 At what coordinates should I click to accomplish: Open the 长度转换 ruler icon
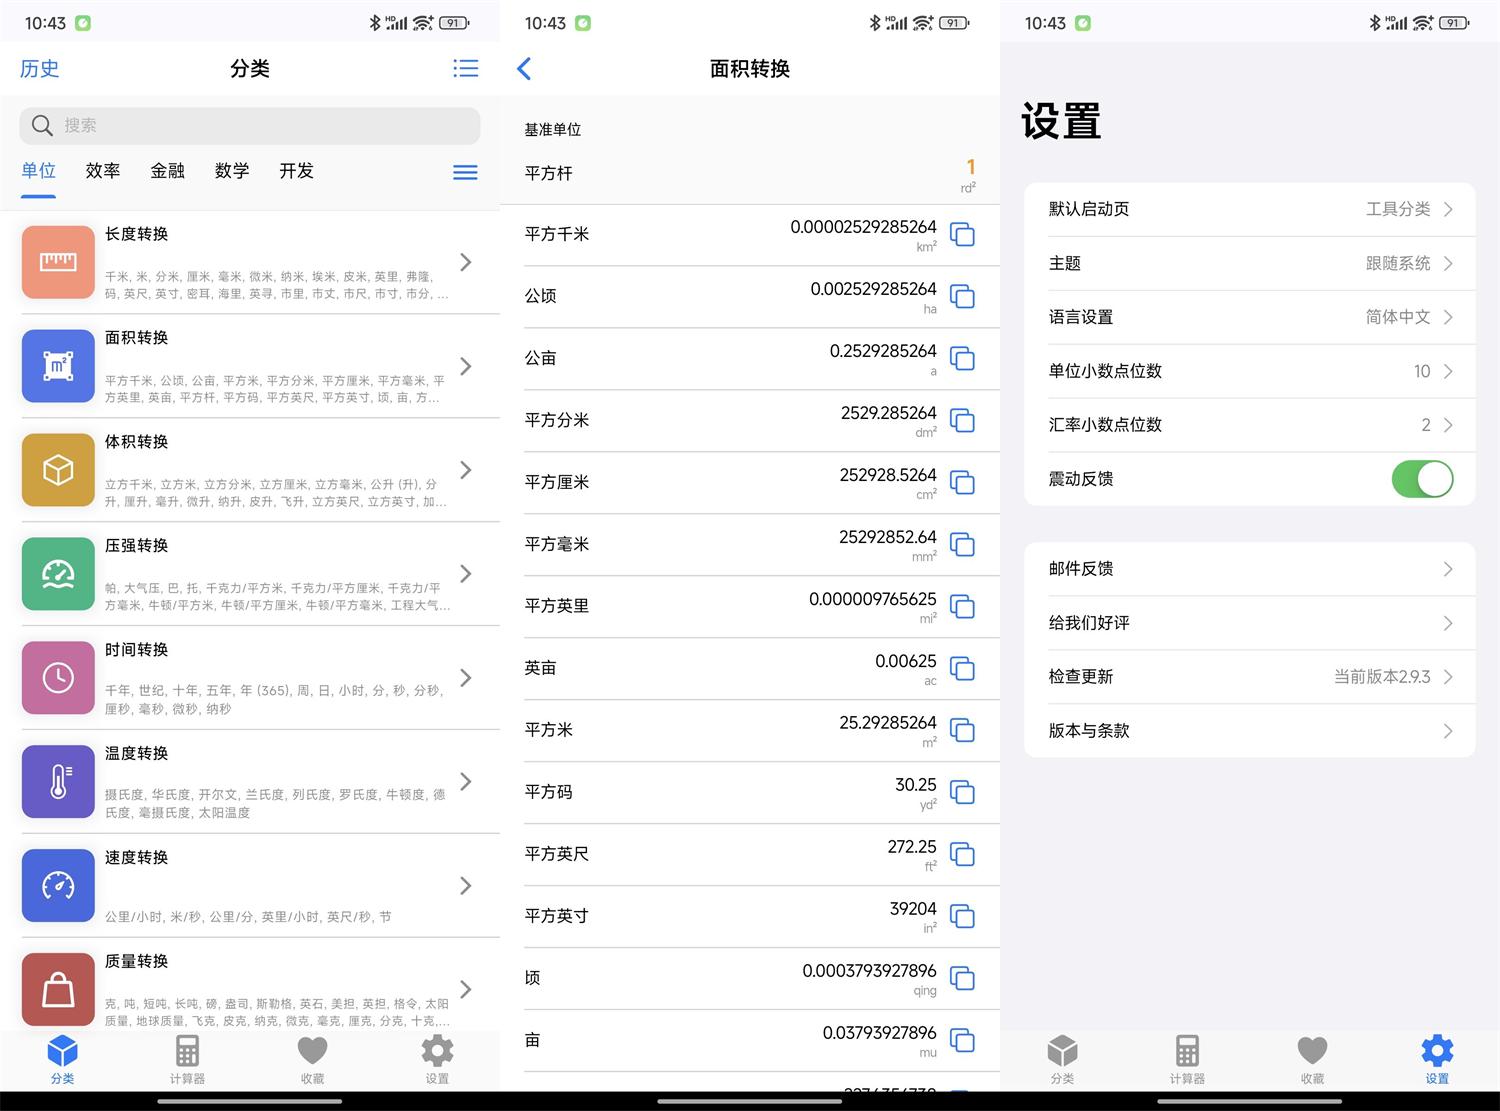point(57,262)
